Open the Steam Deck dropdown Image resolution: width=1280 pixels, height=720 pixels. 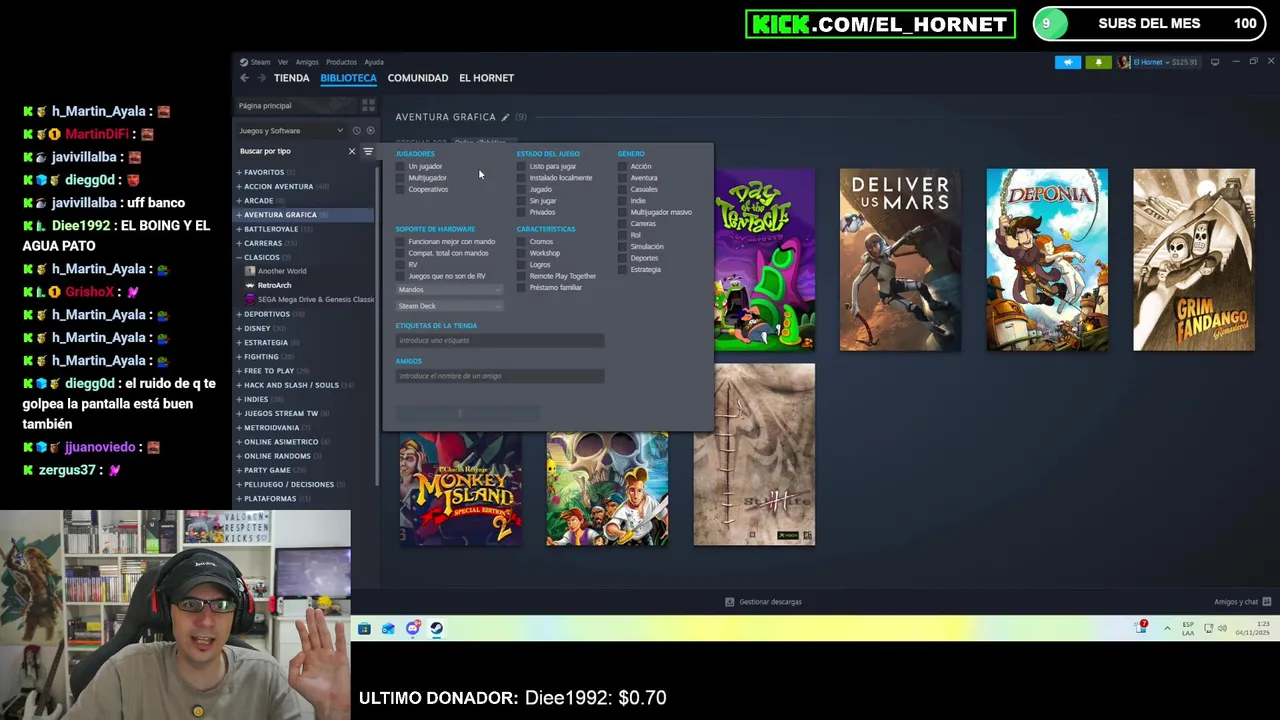449,306
